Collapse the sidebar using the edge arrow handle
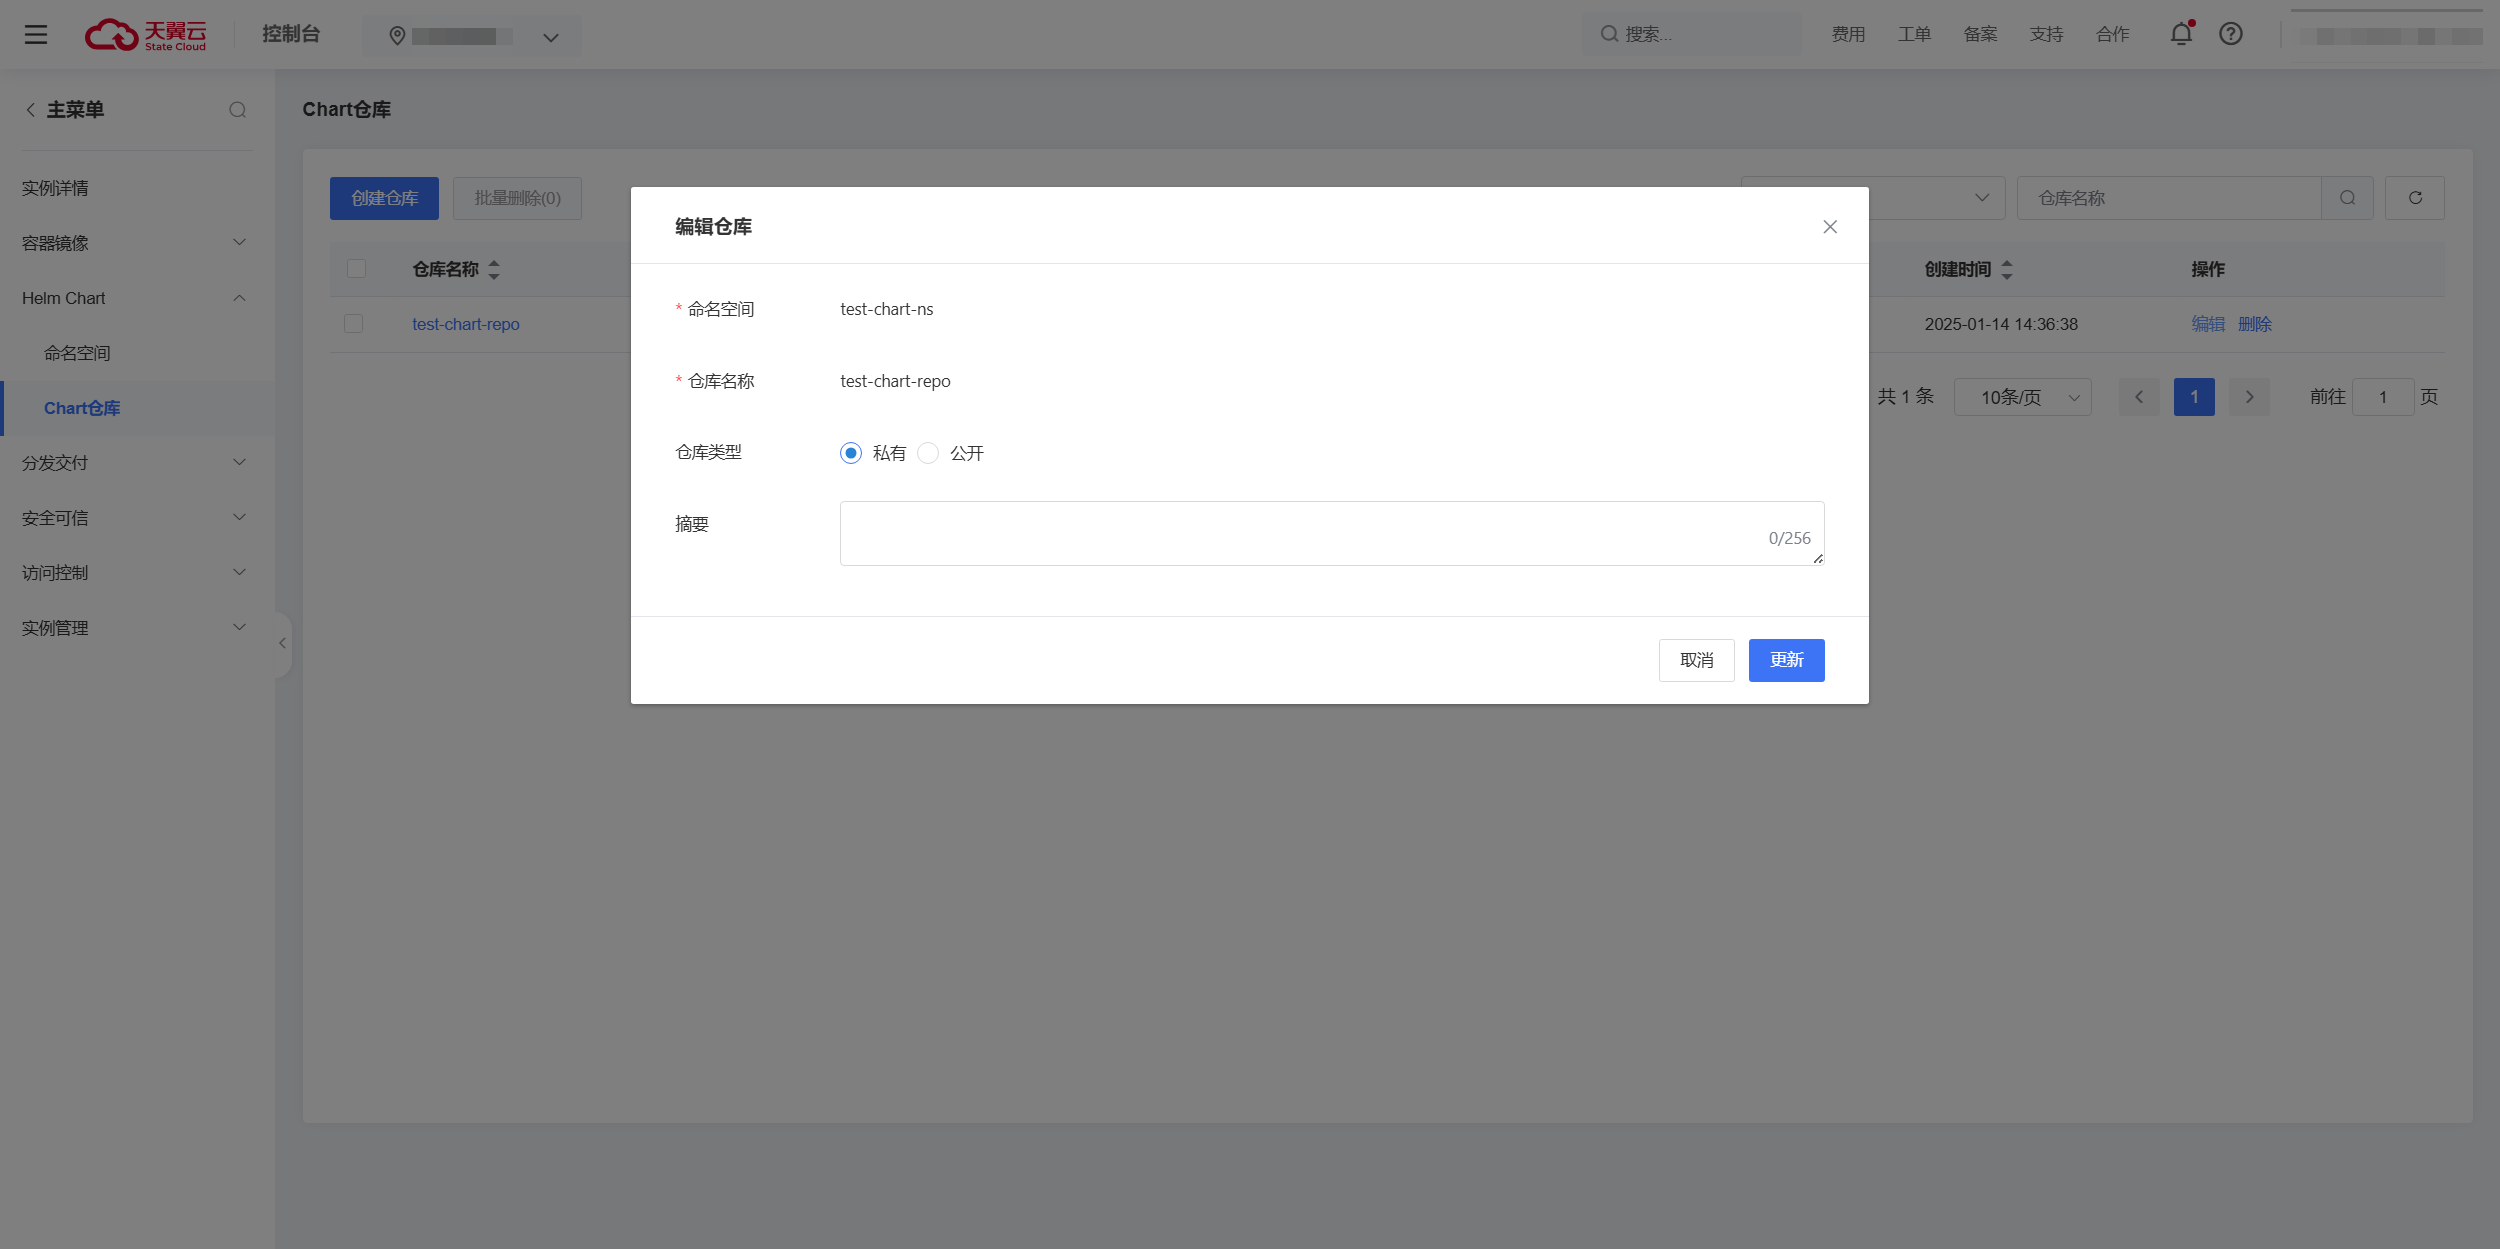Image resolution: width=2500 pixels, height=1249 pixels. click(x=282, y=643)
